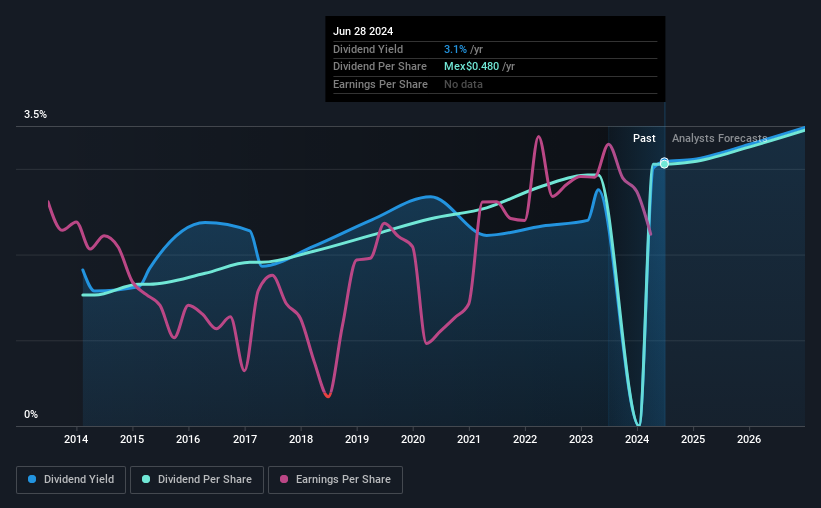
Task: Click the teal Dividend Per Share legend dot
Action: point(146,479)
